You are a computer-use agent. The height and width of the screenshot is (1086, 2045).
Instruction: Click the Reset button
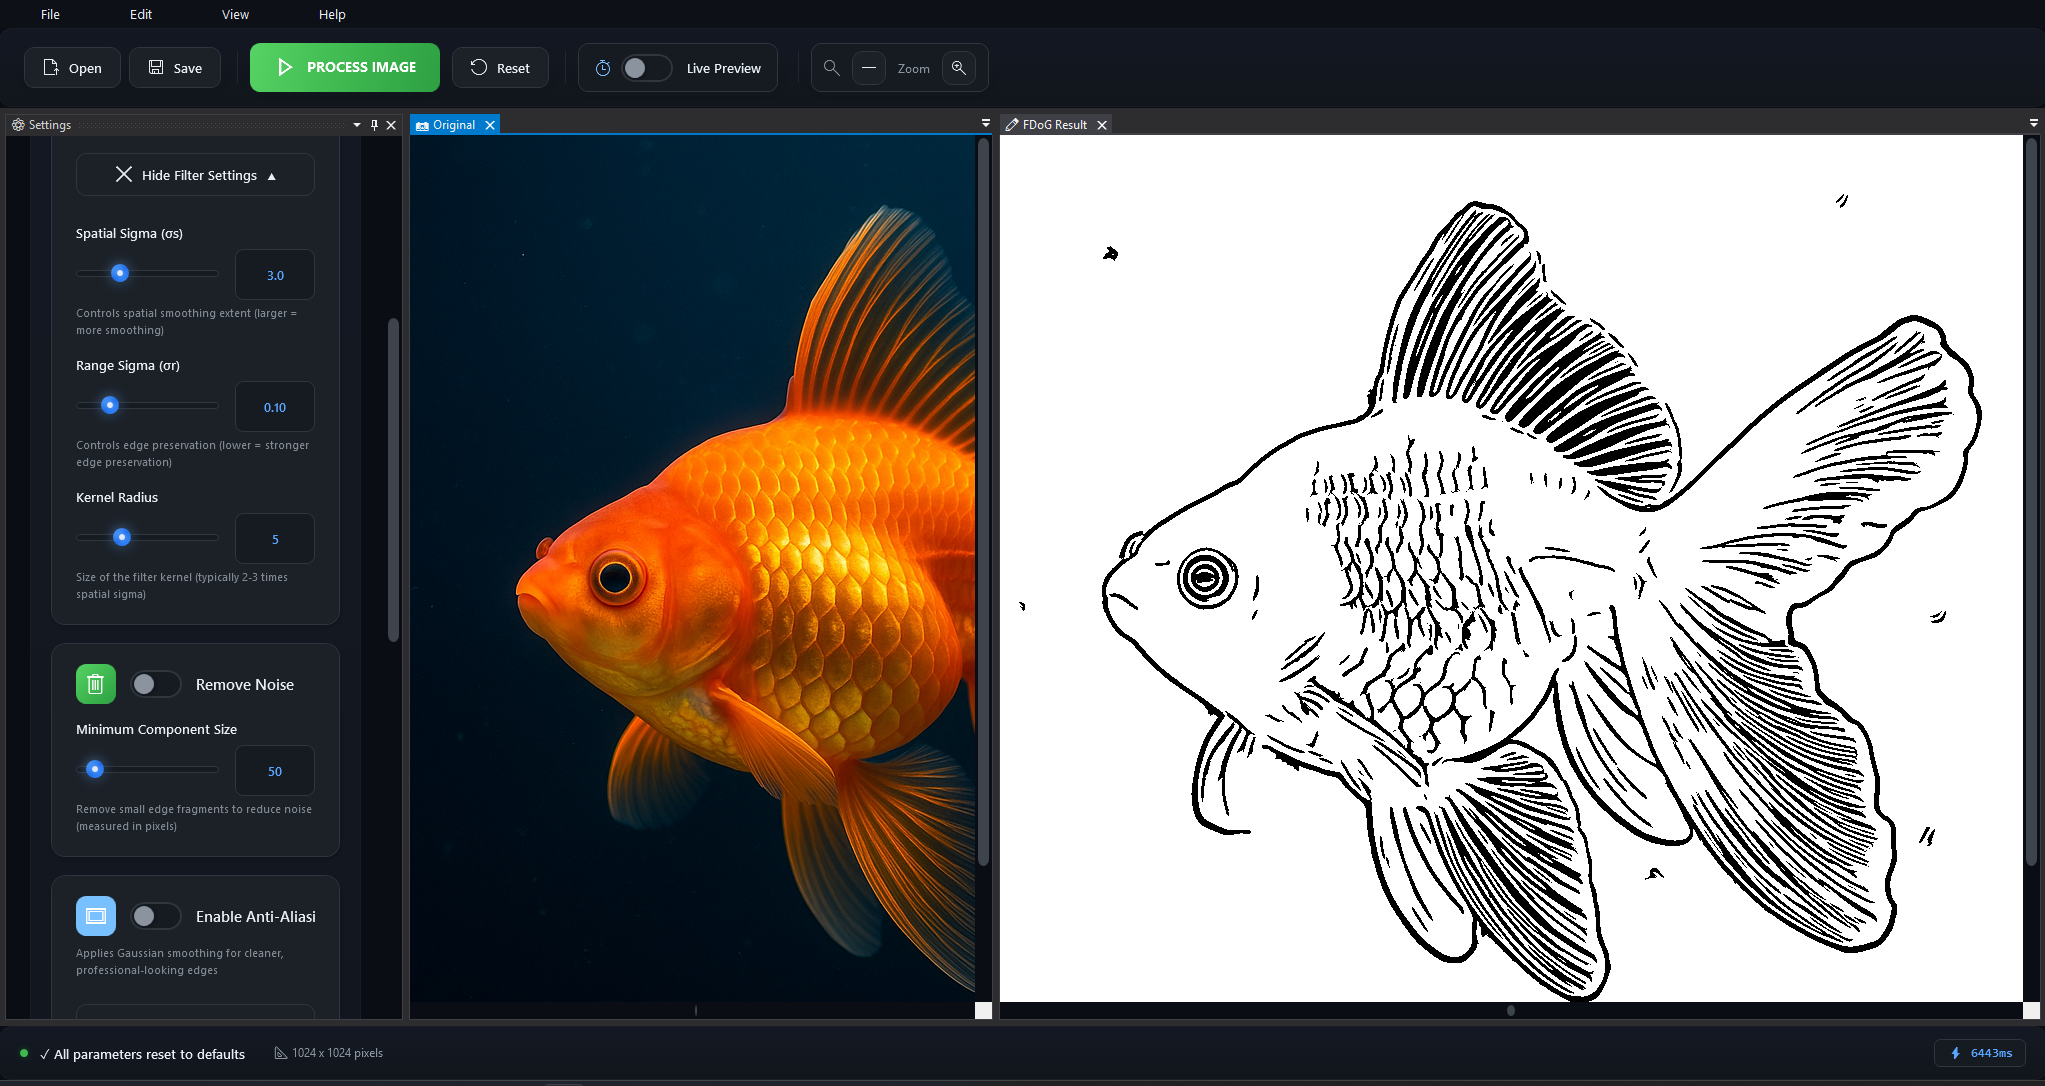pyautogui.click(x=500, y=68)
